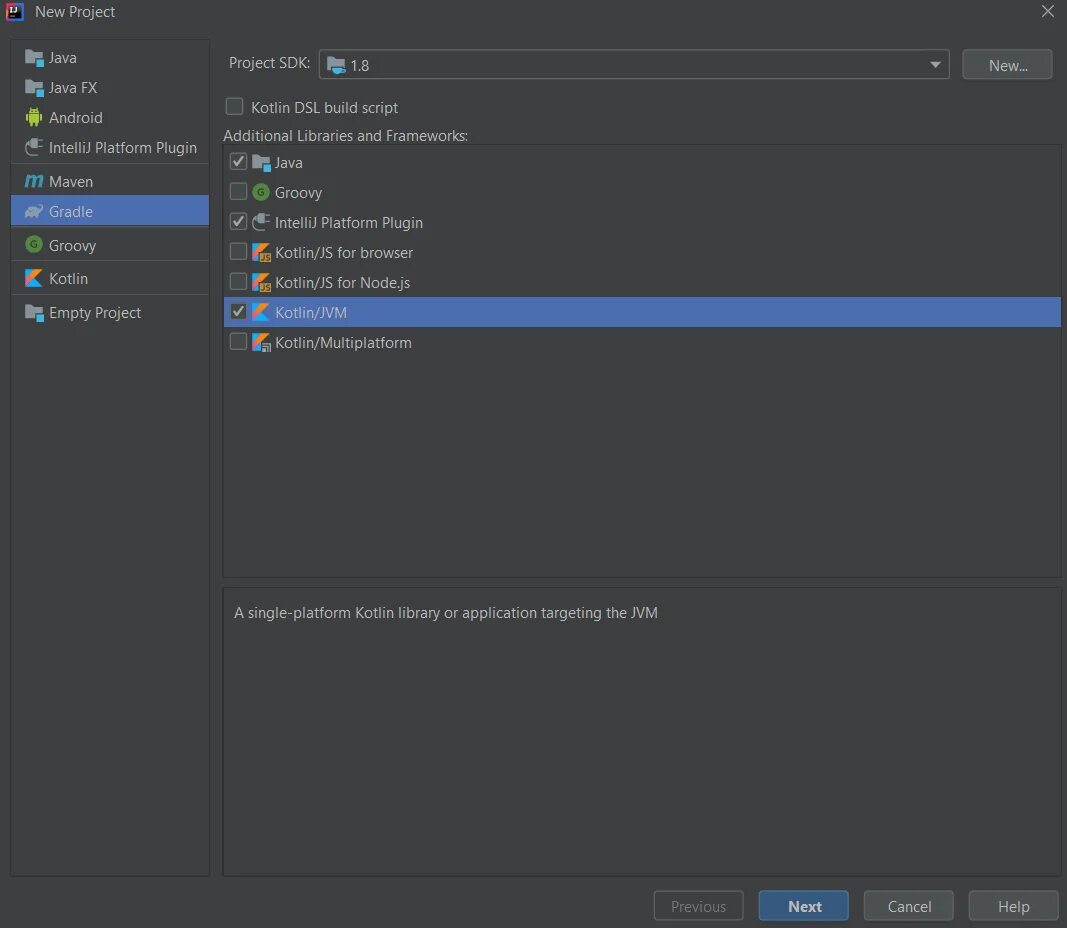Click the Groovy framework green icon
The image size is (1067, 928).
261,193
